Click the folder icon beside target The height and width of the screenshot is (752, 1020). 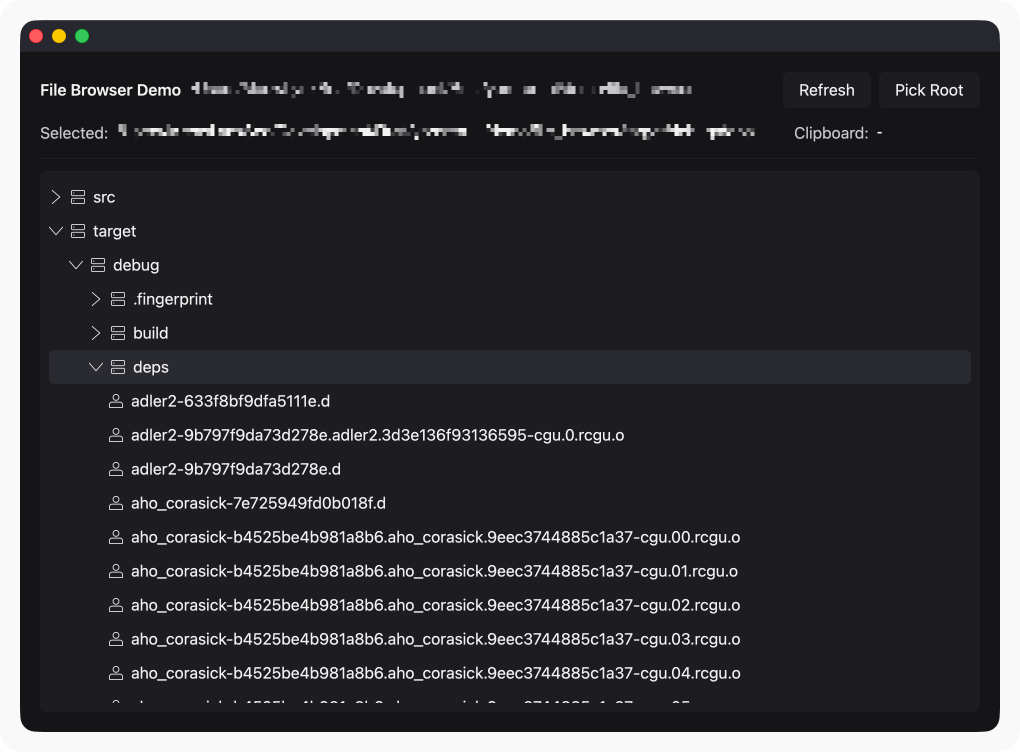coord(77,232)
